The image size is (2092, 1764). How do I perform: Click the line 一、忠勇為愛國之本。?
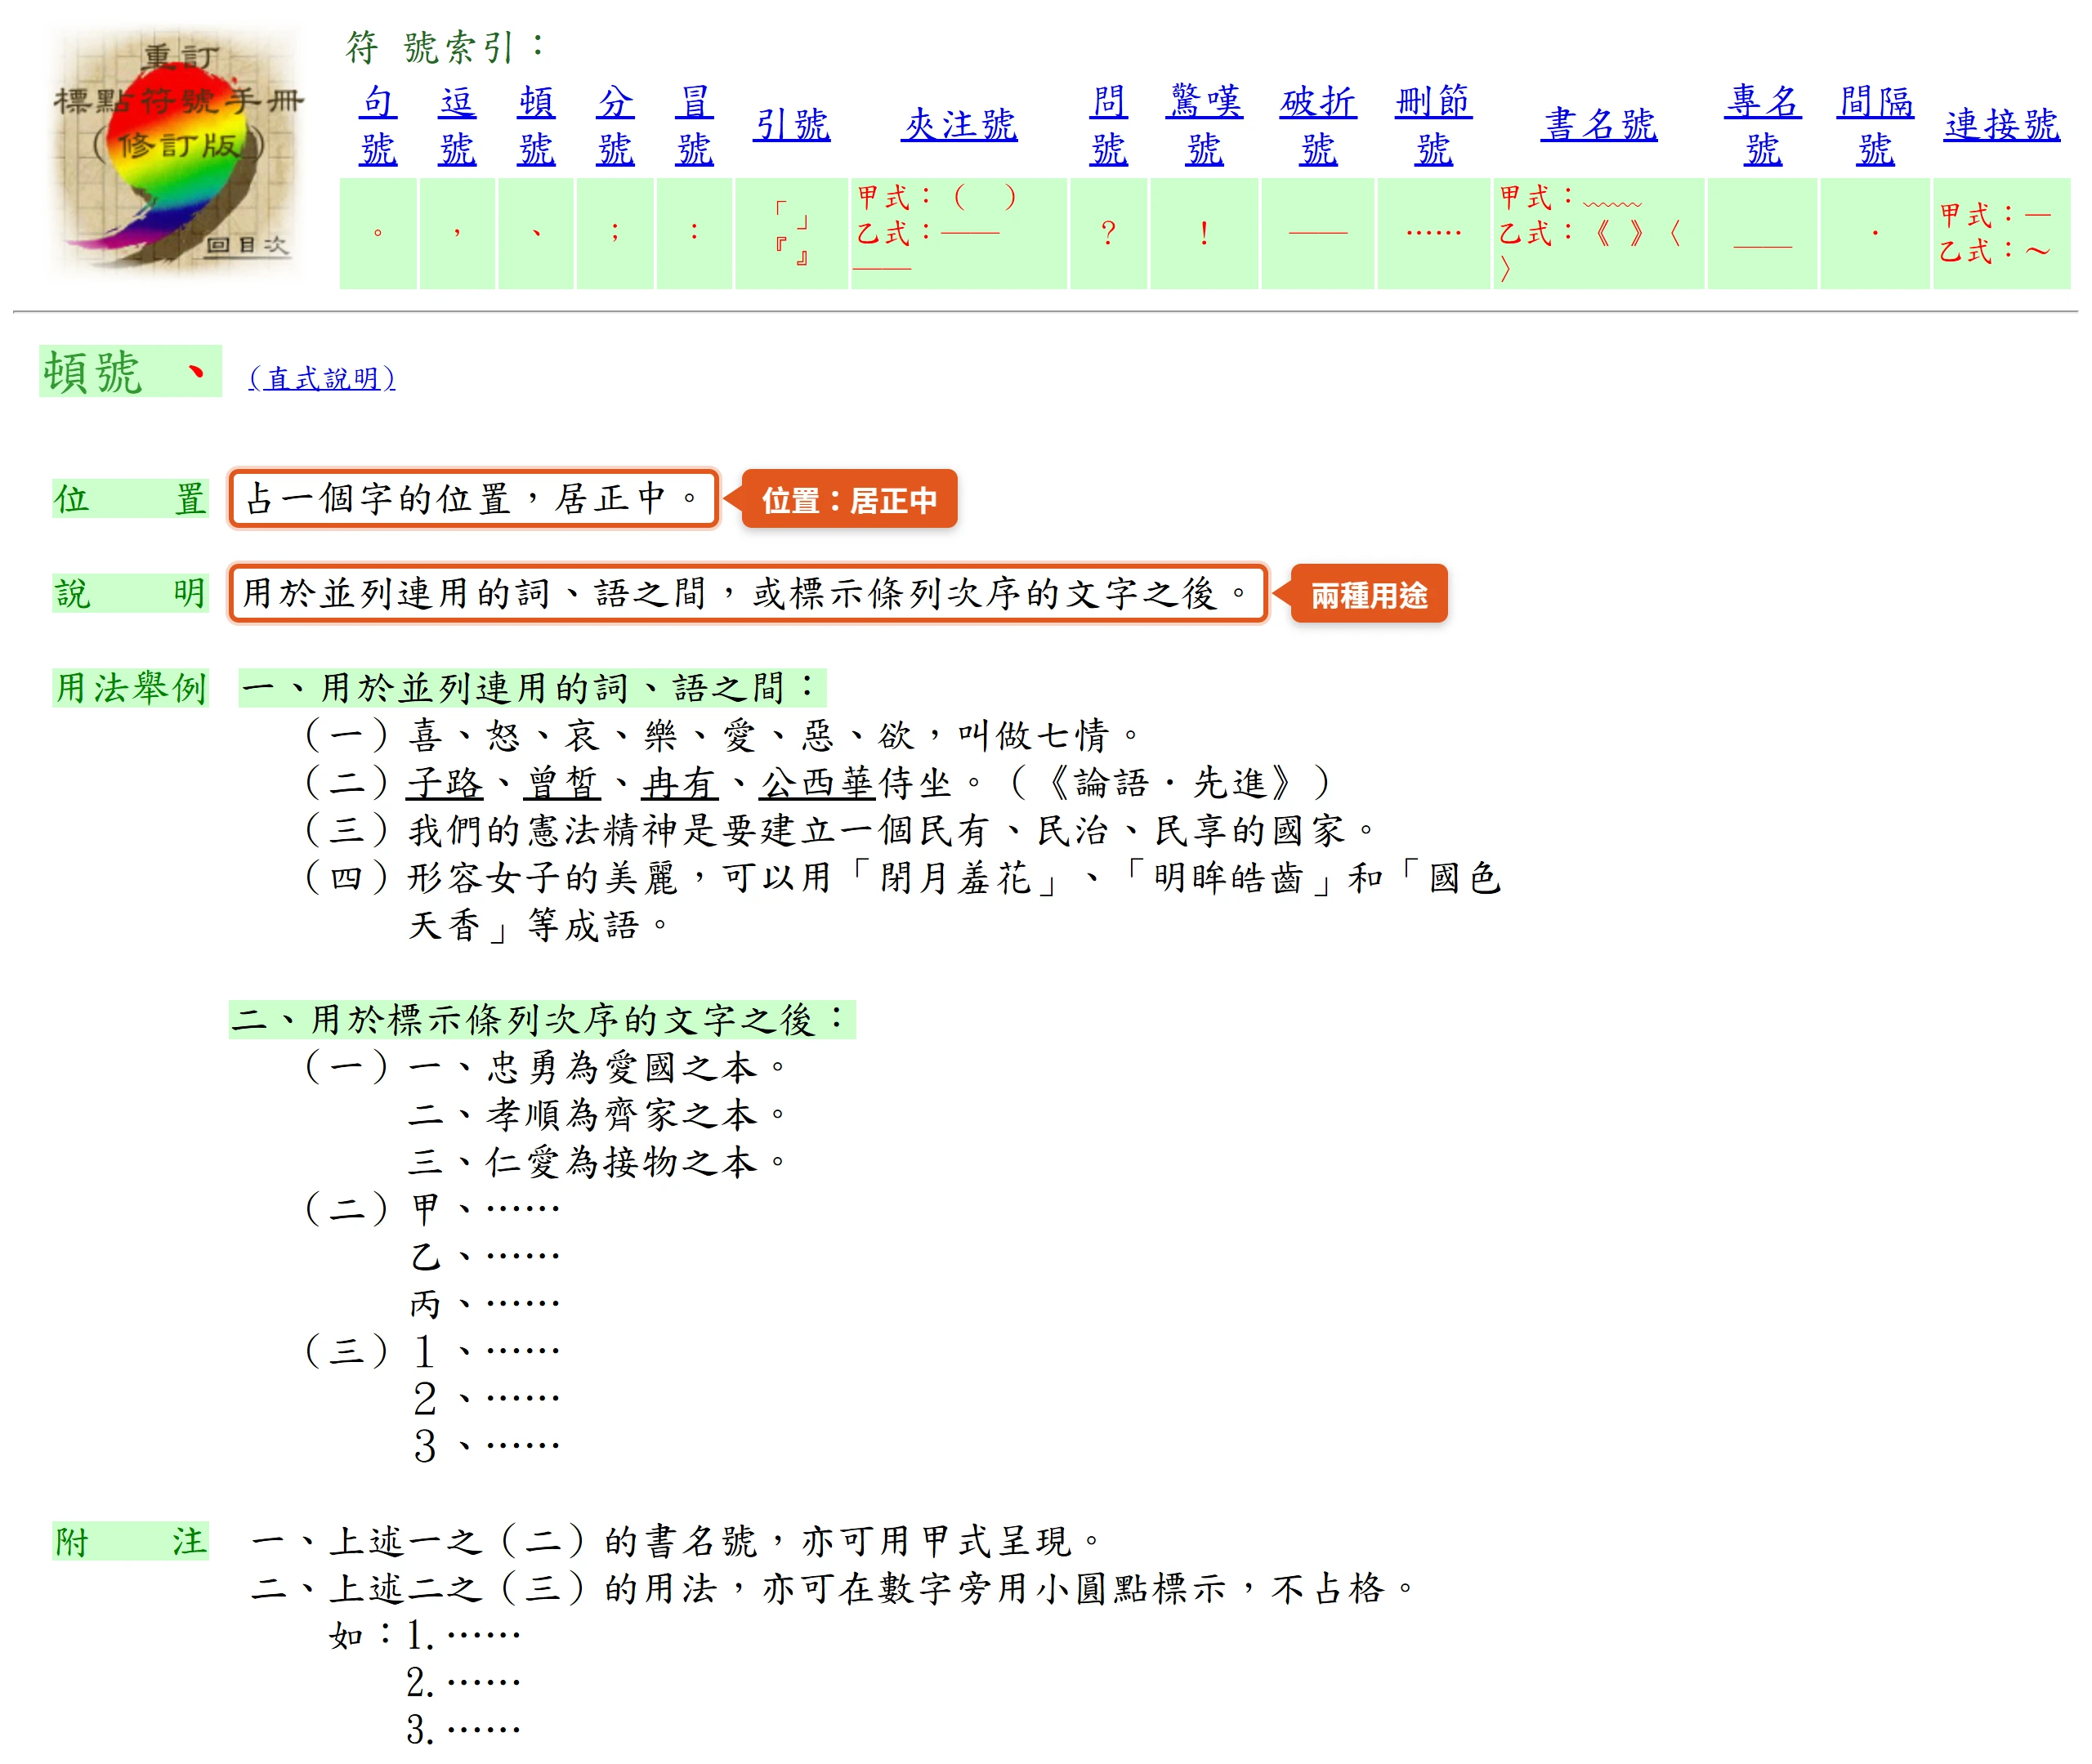coord(600,1067)
